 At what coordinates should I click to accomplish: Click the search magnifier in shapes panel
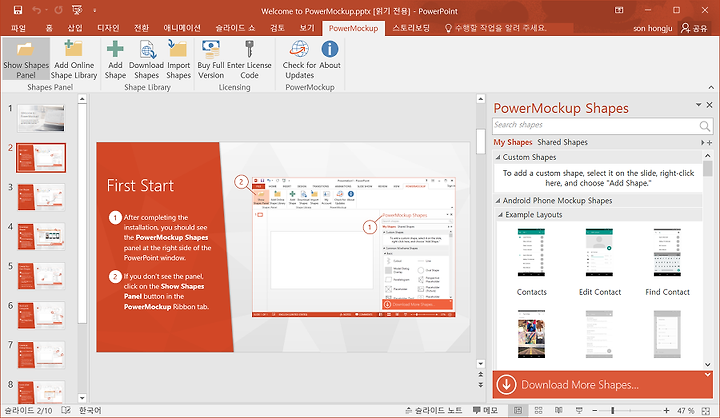coord(704,125)
